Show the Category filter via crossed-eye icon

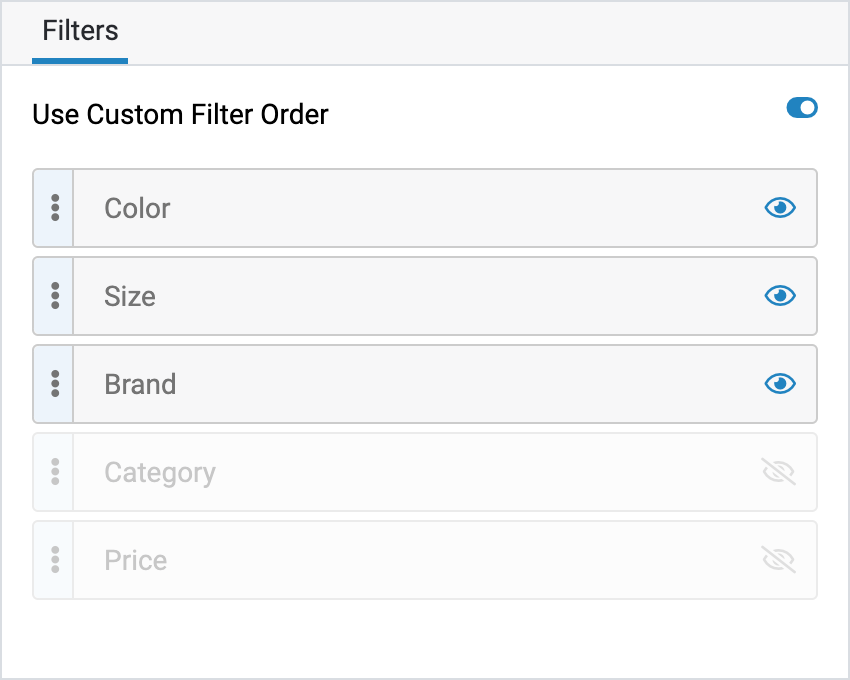tap(779, 472)
